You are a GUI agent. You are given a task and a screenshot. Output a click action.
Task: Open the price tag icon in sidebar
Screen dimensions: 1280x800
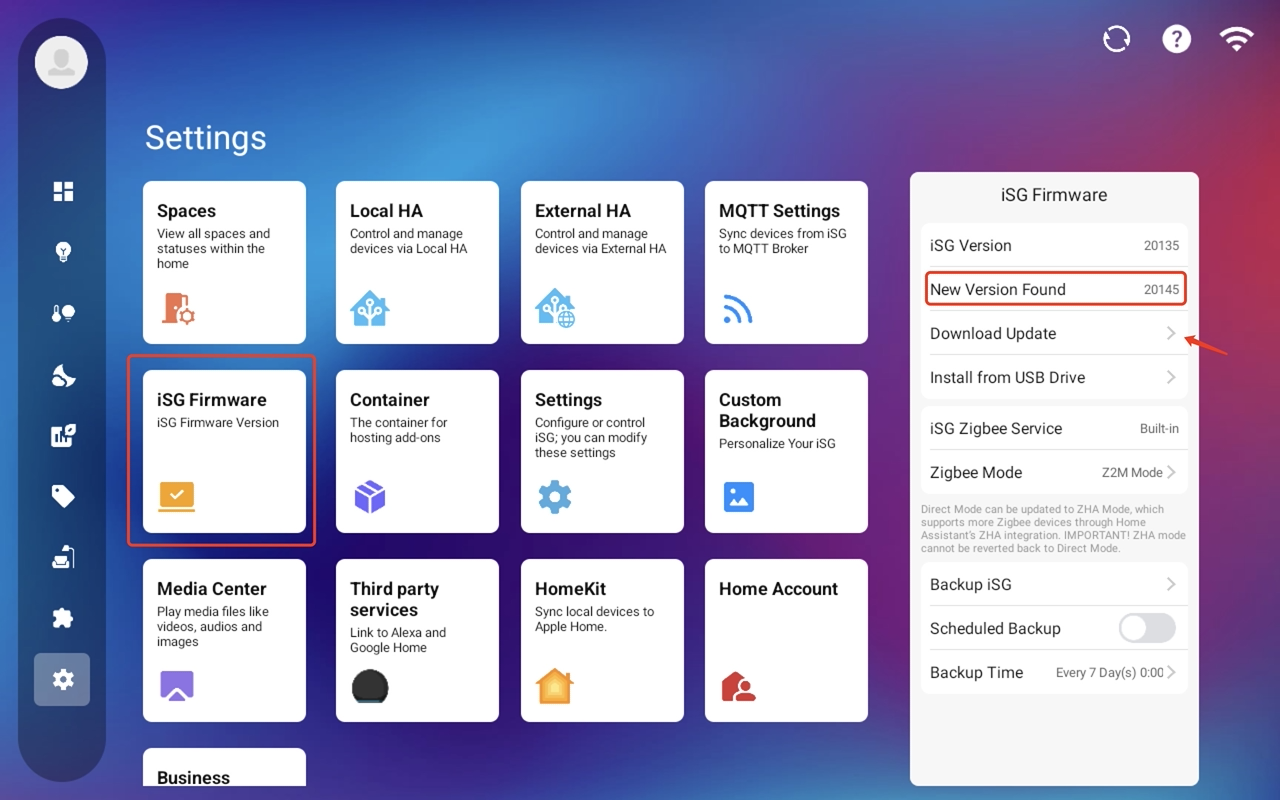[x=63, y=496]
